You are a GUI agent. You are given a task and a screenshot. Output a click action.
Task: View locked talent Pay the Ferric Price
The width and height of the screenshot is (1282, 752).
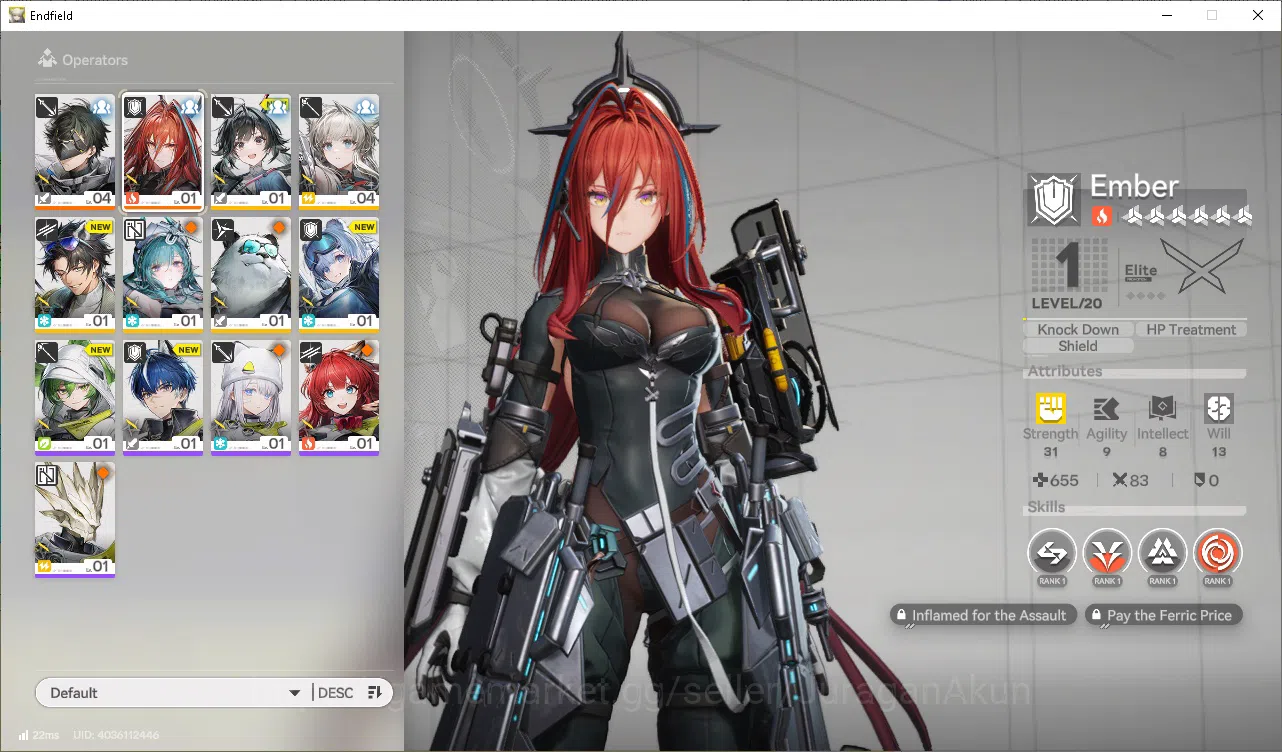pyautogui.click(x=1164, y=616)
